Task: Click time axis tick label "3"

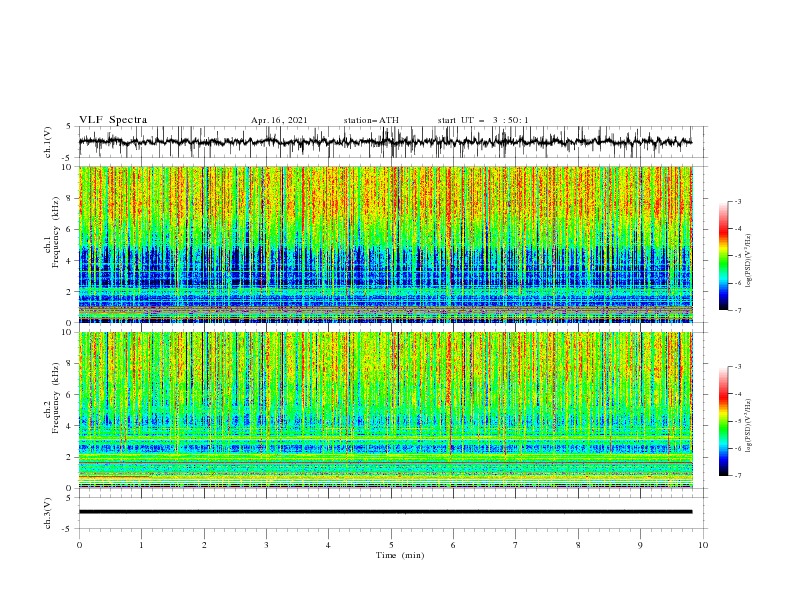Action: click(266, 545)
